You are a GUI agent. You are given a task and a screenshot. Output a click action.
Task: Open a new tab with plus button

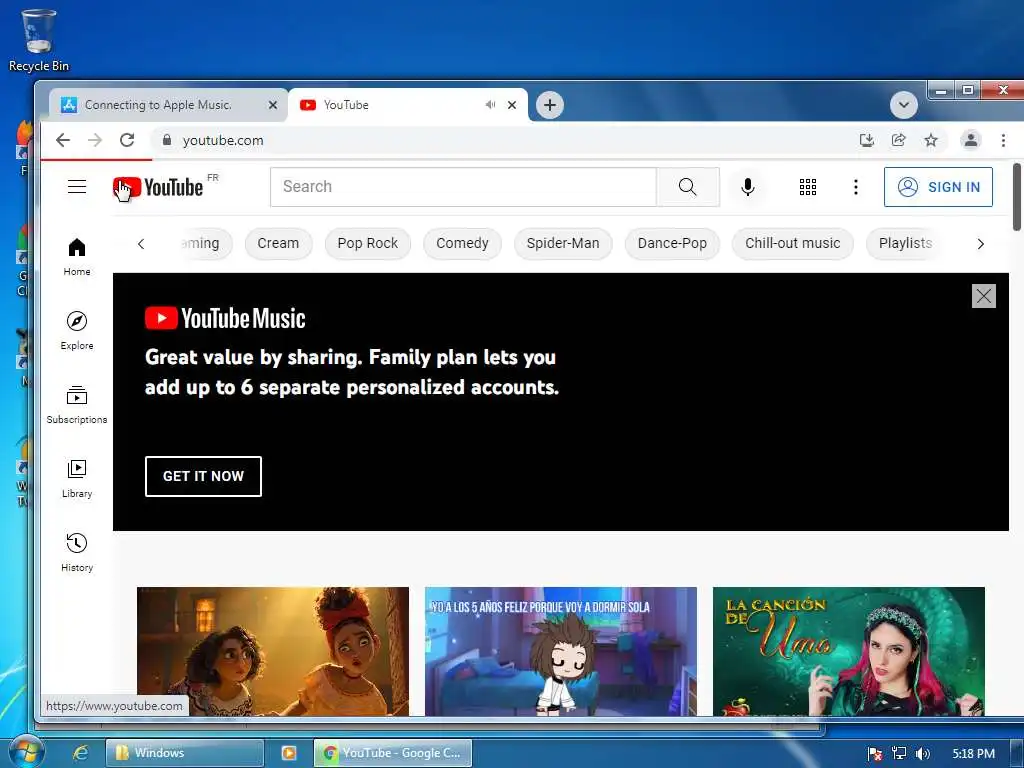coord(550,104)
